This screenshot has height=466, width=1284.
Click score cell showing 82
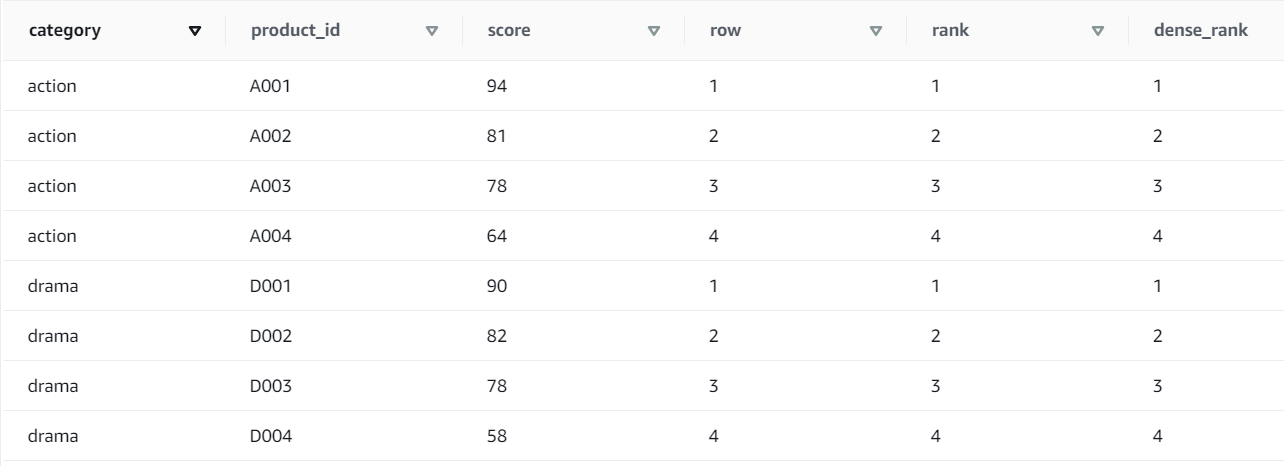pos(497,336)
